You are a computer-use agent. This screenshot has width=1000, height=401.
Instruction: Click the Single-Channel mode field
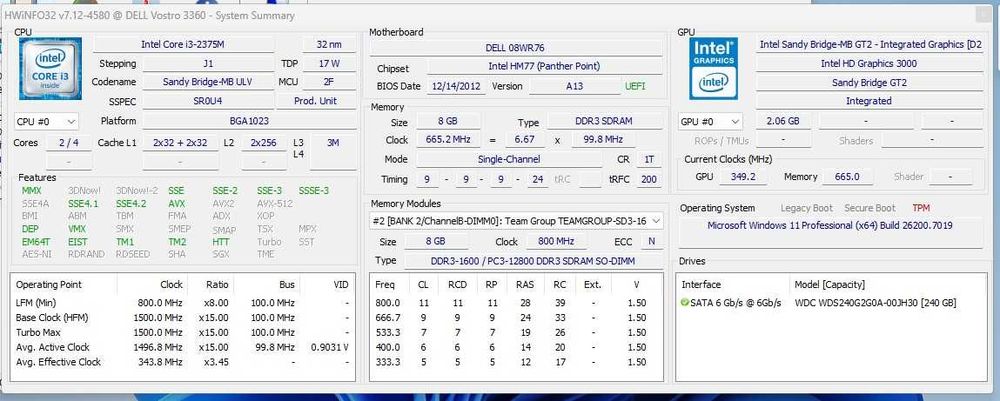(x=509, y=159)
